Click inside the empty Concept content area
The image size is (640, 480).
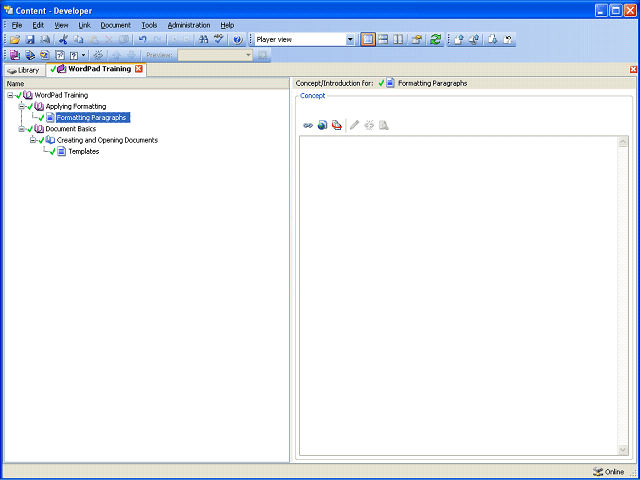pos(458,296)
